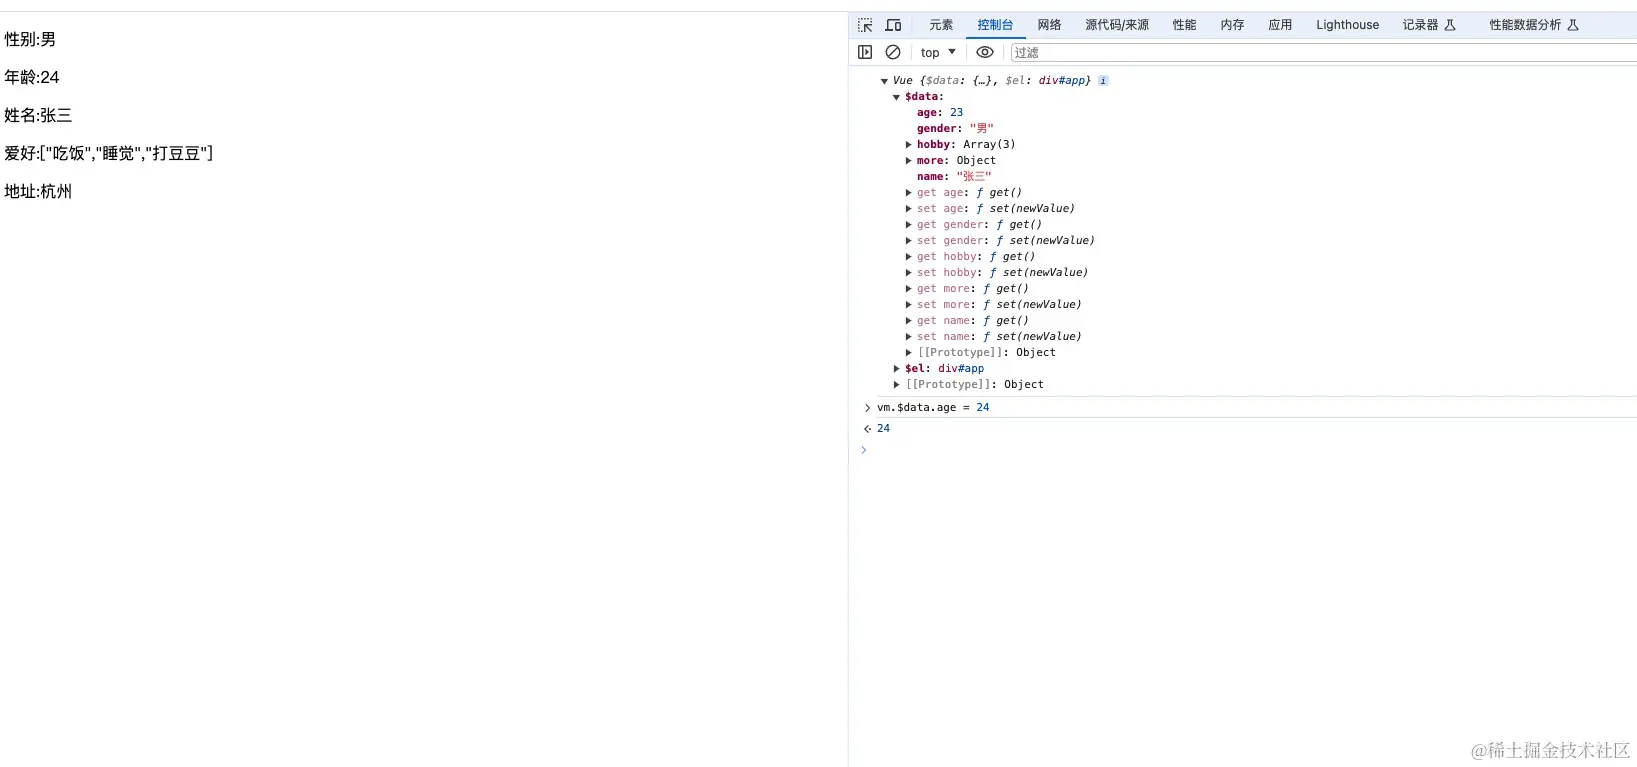Viewport: 1637px width, 767px height.
Task: Expand the hobby Array(3) entry
Action: (x=908, y=145)
